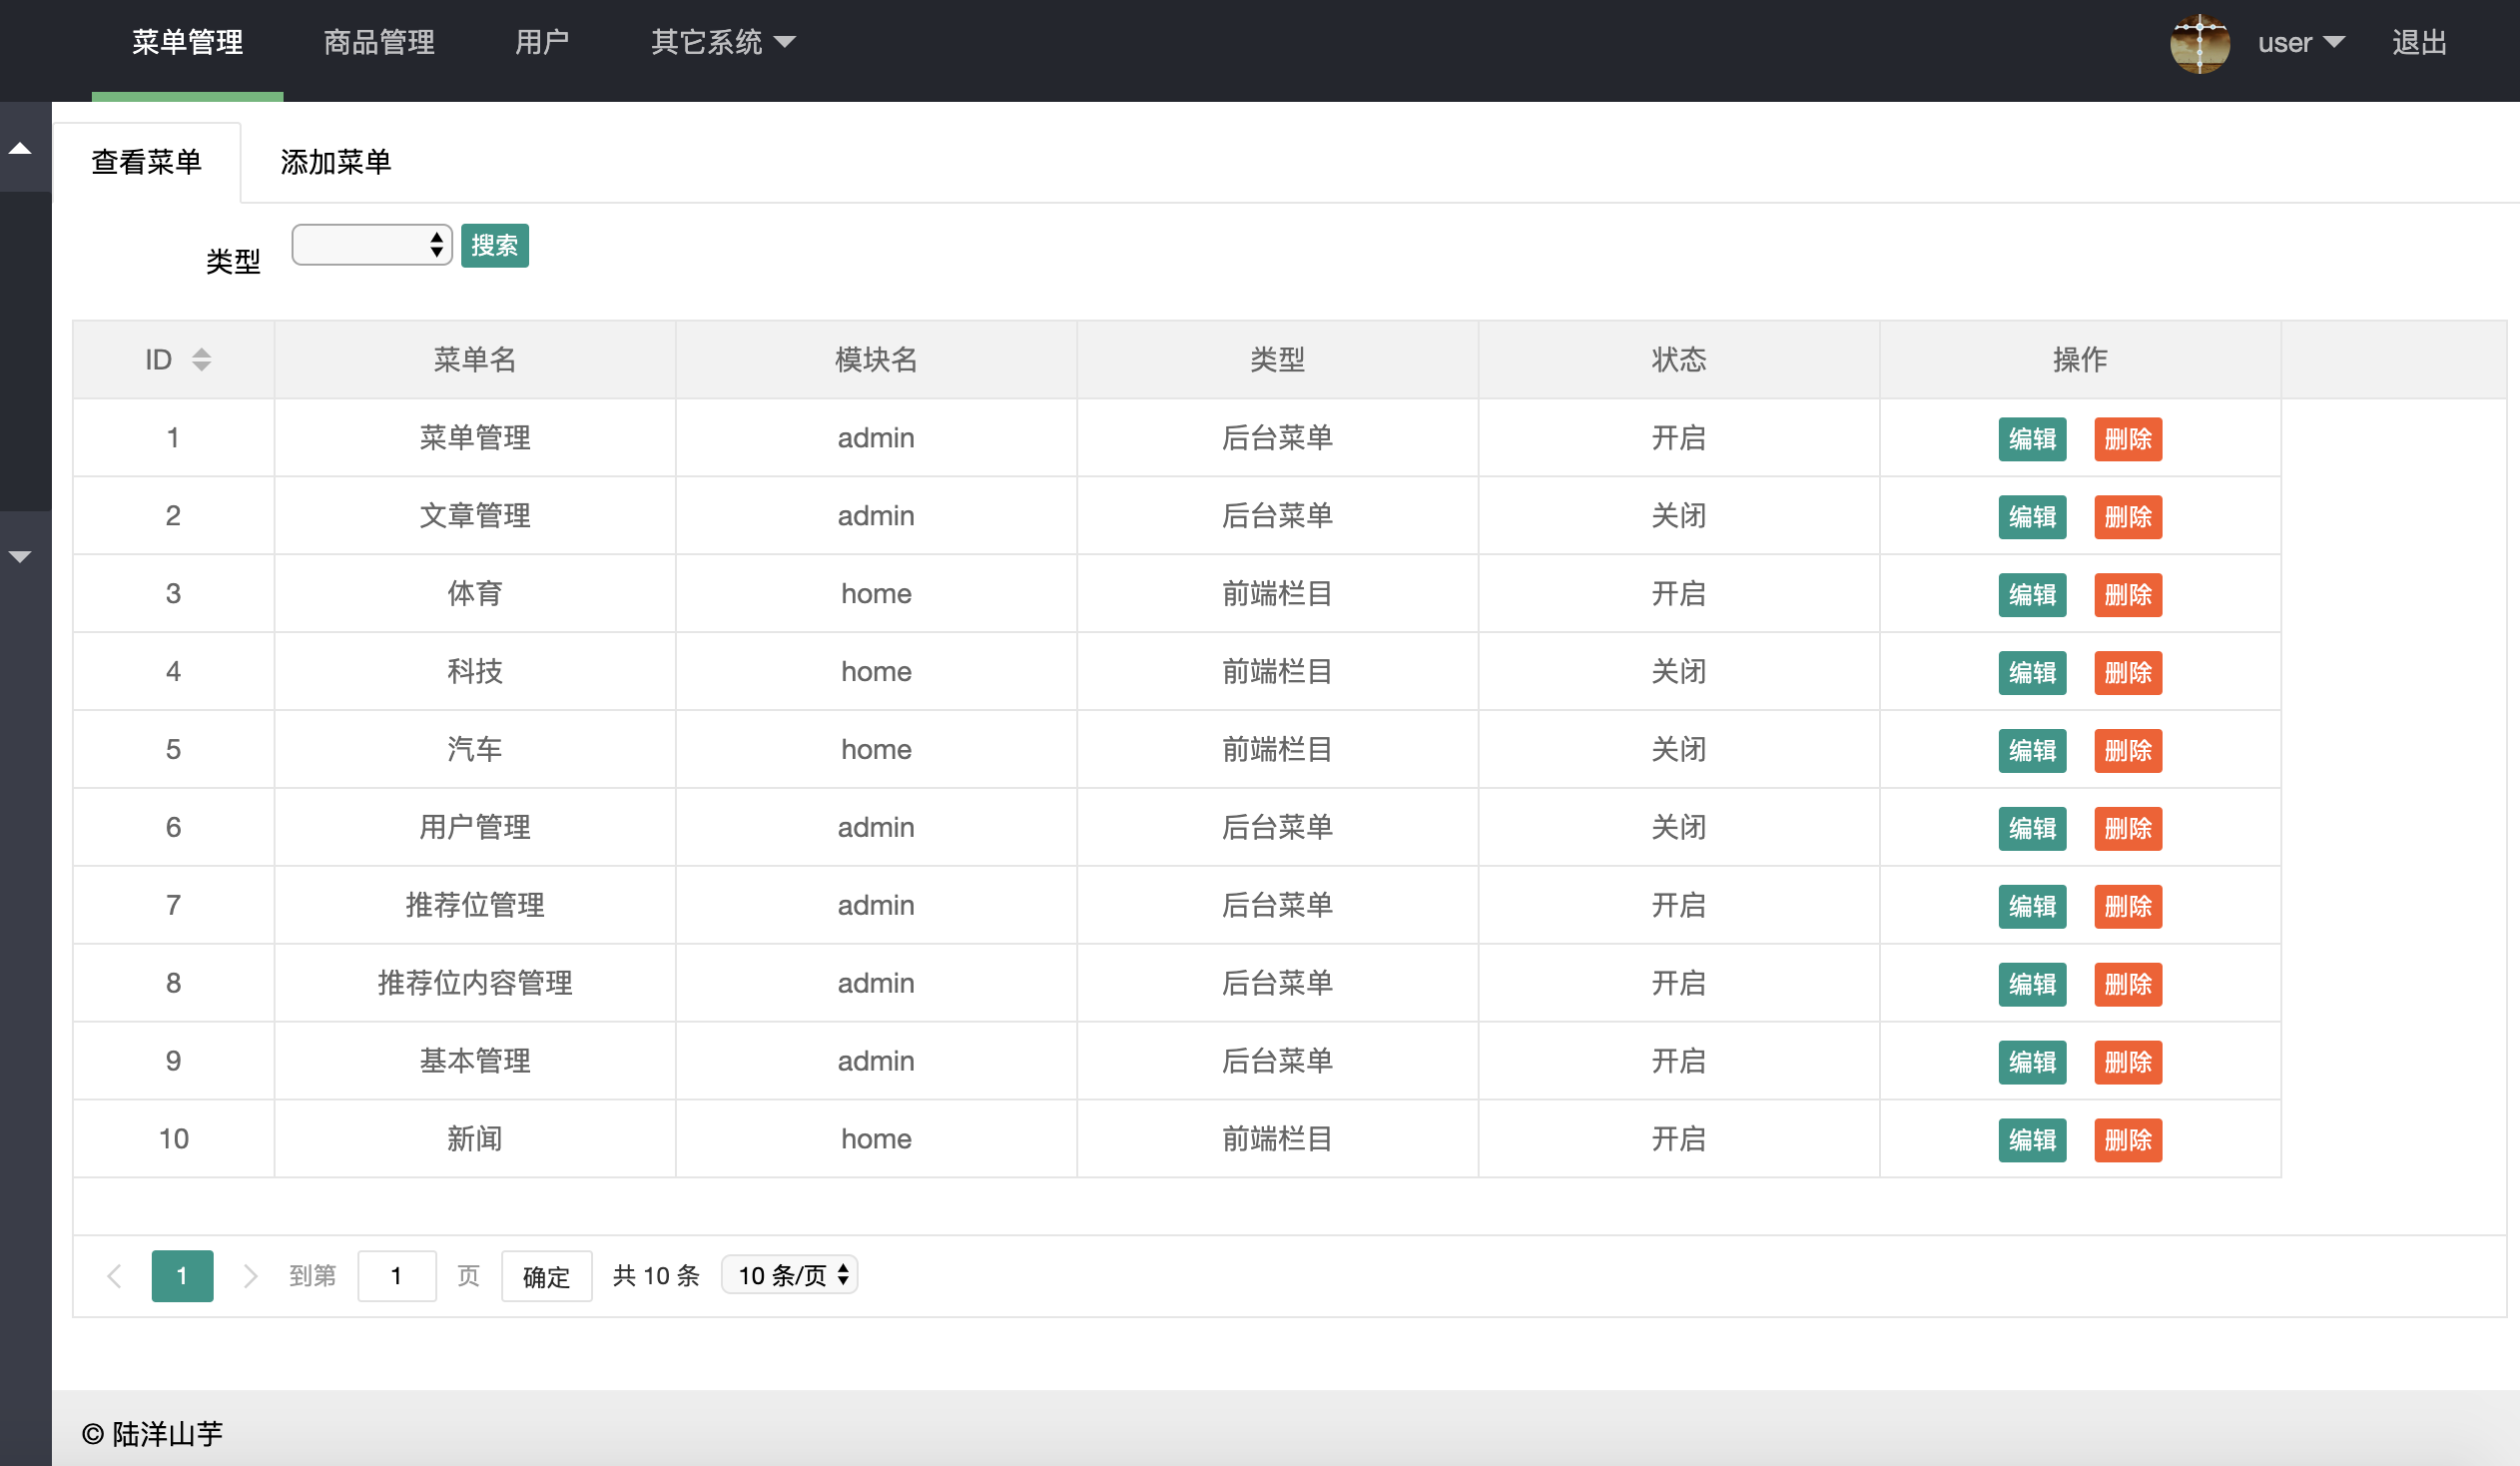Open 其它系统 dropdown menu
This screenshot has width=2520, height=1466.
(722, 42)
